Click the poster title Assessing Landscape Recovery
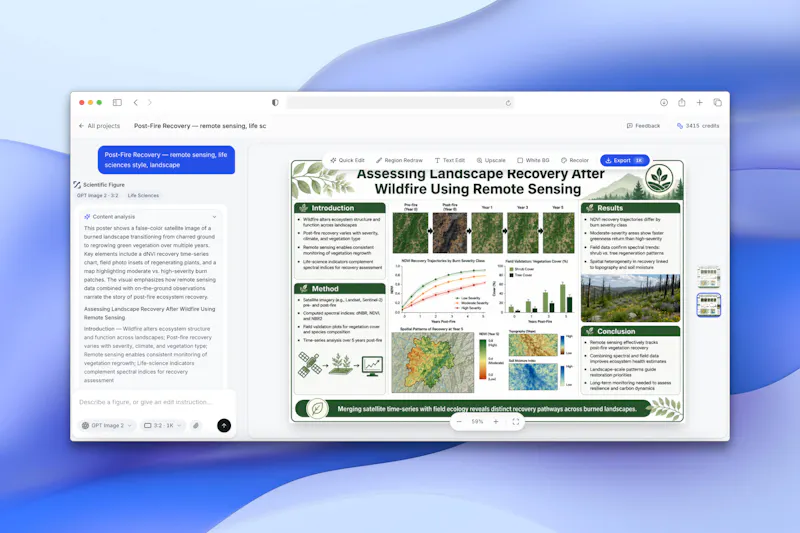The width and height of the screenshot is (800, 533). [x=478, y=182]
